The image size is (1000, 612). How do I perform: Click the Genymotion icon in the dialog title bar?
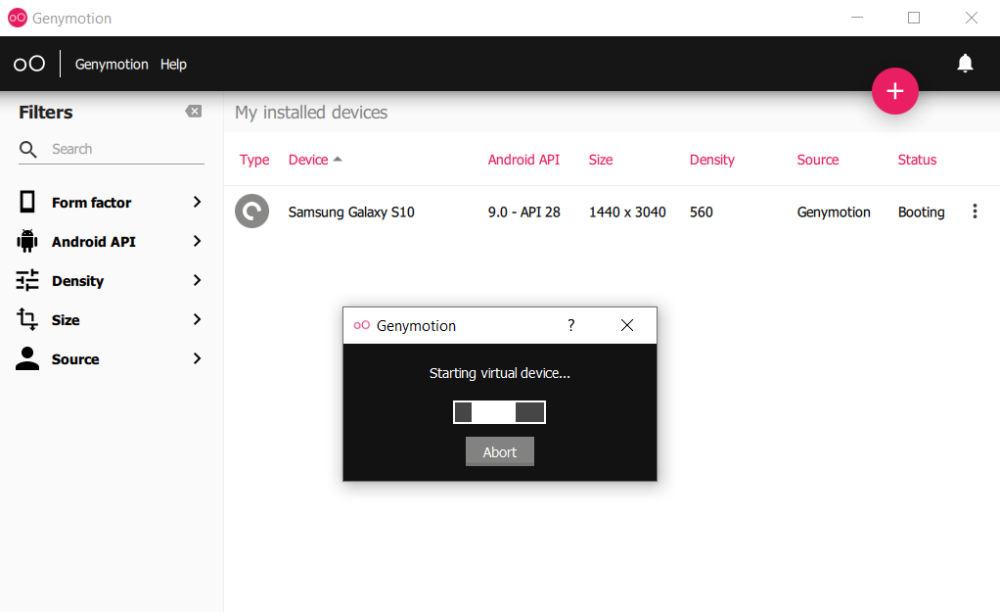coord(362,325)
